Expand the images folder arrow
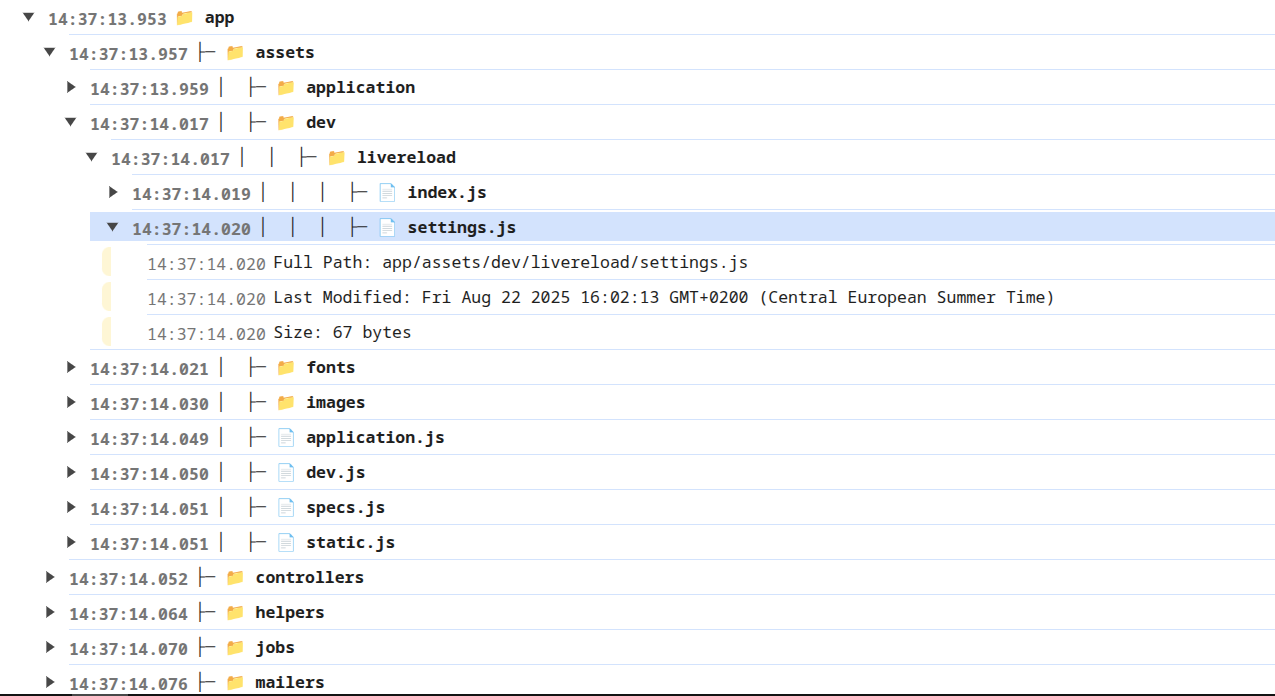Viewport: 1275px width, 696px height. [x=71, y=402]
